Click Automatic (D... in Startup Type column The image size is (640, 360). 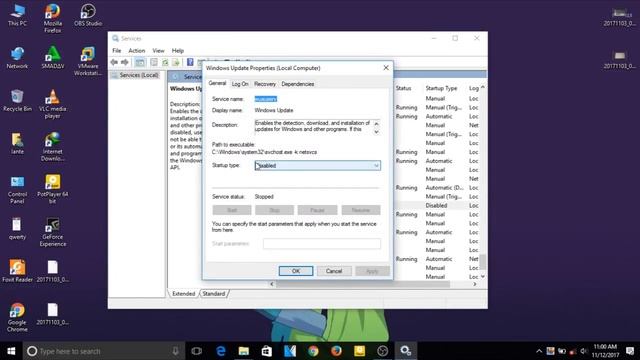tap(444, 188)
